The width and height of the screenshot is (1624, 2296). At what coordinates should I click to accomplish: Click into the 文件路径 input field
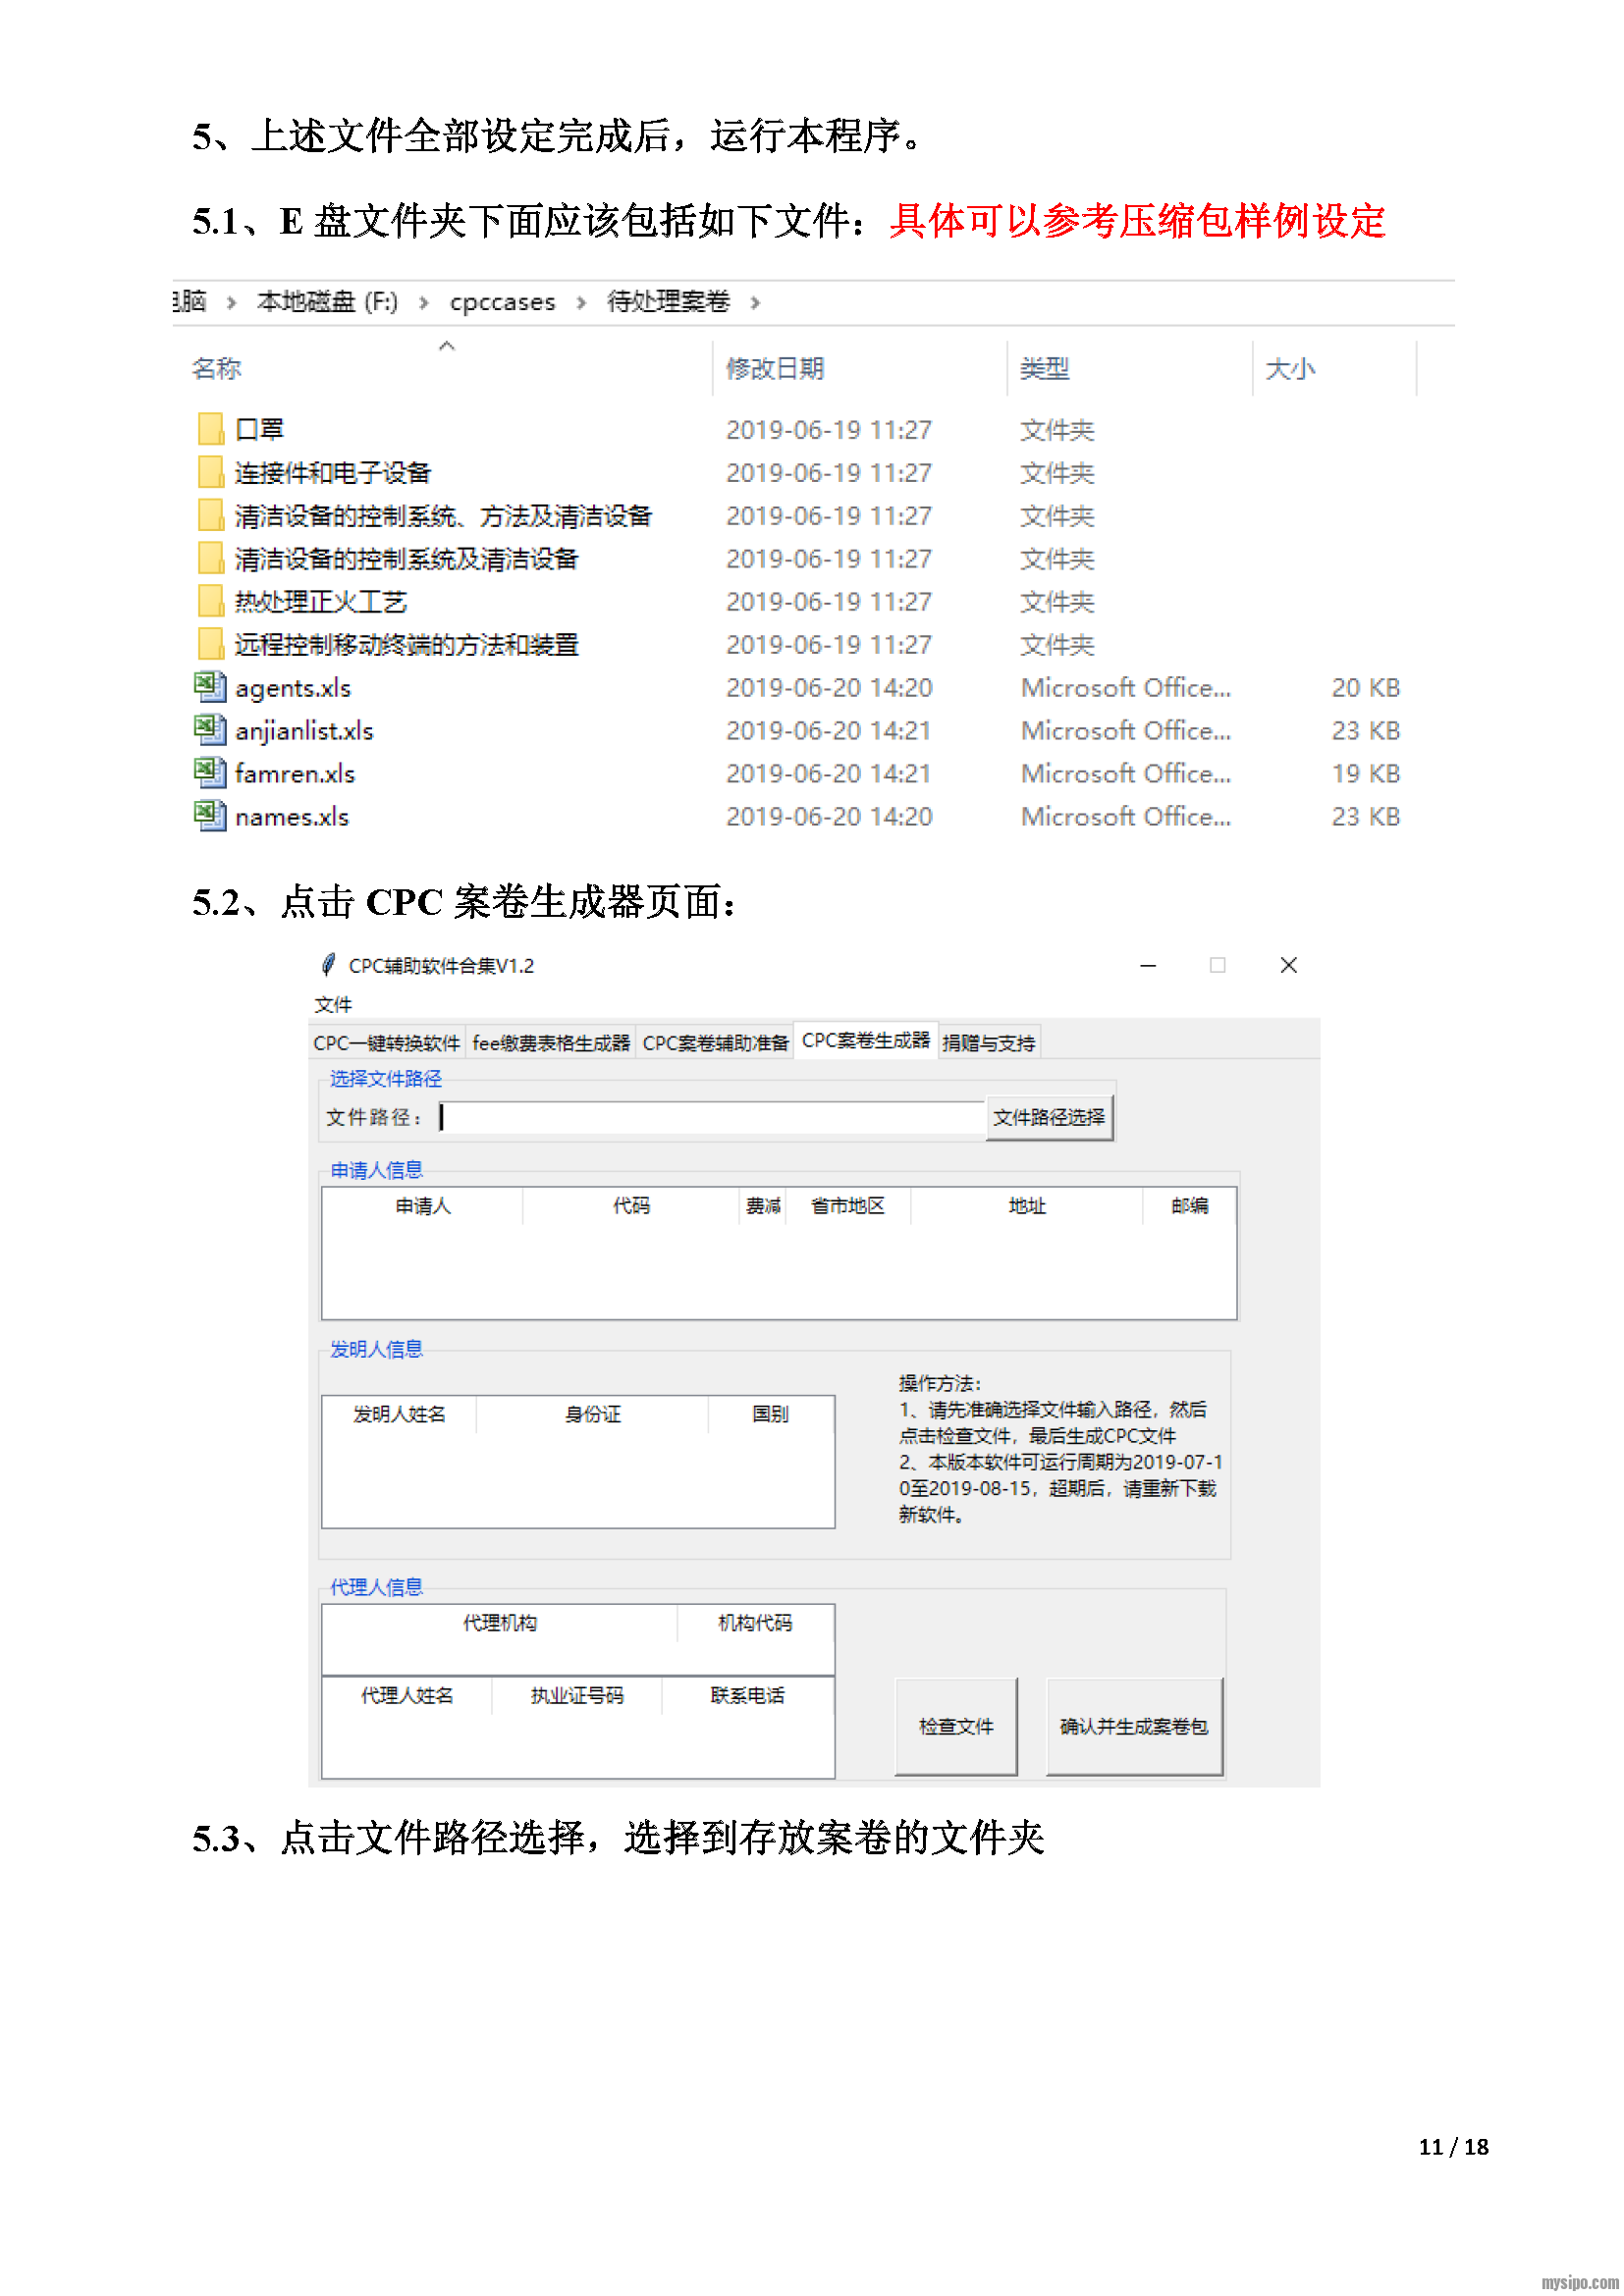tap(712, 1117)
